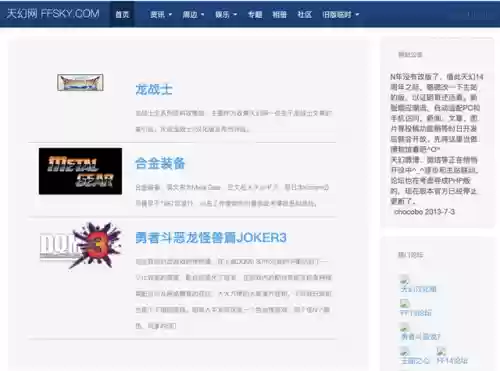Expand the 旧版临时 dropdown menu

click(x=340, y=14)
